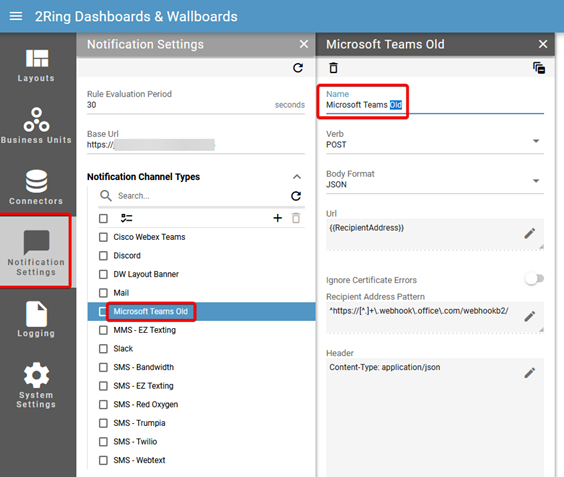
Task: Select the SMS - Trumpia row
Action: tap(201, 423)
